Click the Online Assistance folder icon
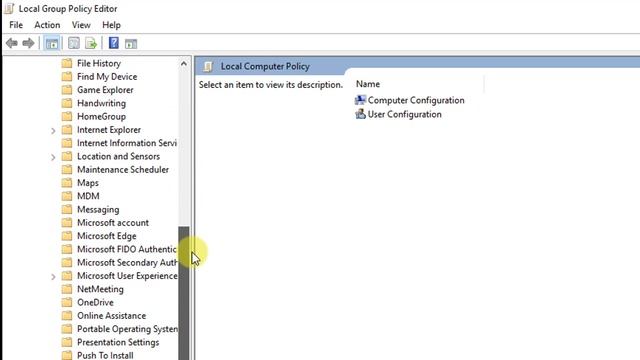The height and width of the screenshot is (360, 640). point(67,316)
